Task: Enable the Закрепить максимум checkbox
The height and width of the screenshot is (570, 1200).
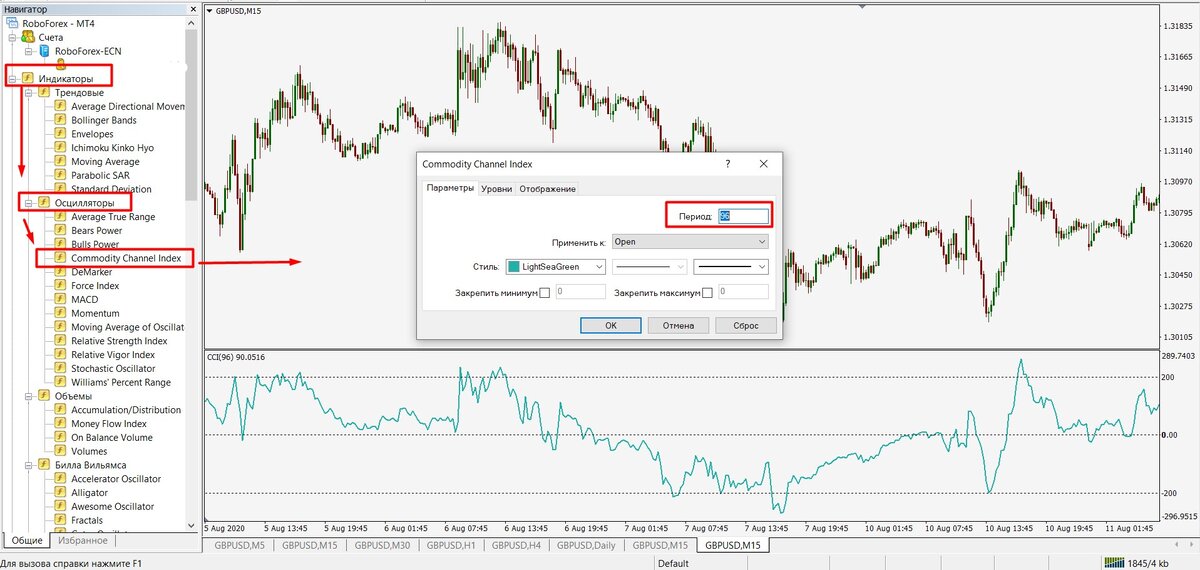Action: pos(707,293)
